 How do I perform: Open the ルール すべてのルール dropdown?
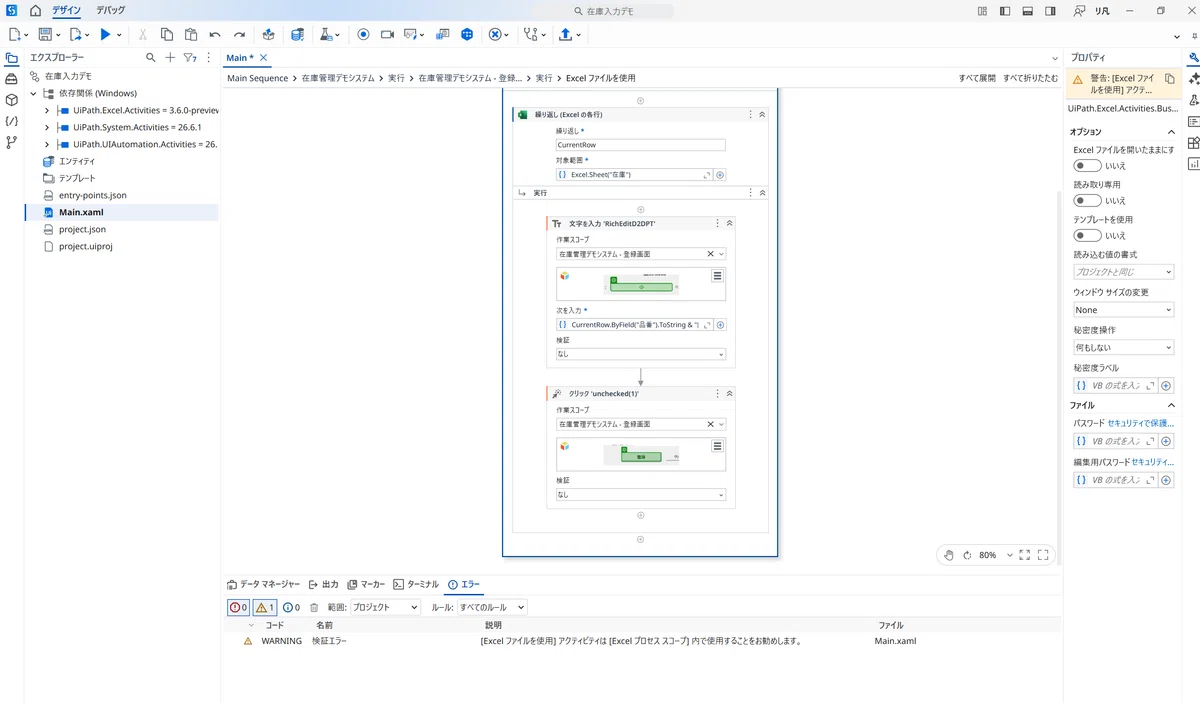tap(492, 607)
